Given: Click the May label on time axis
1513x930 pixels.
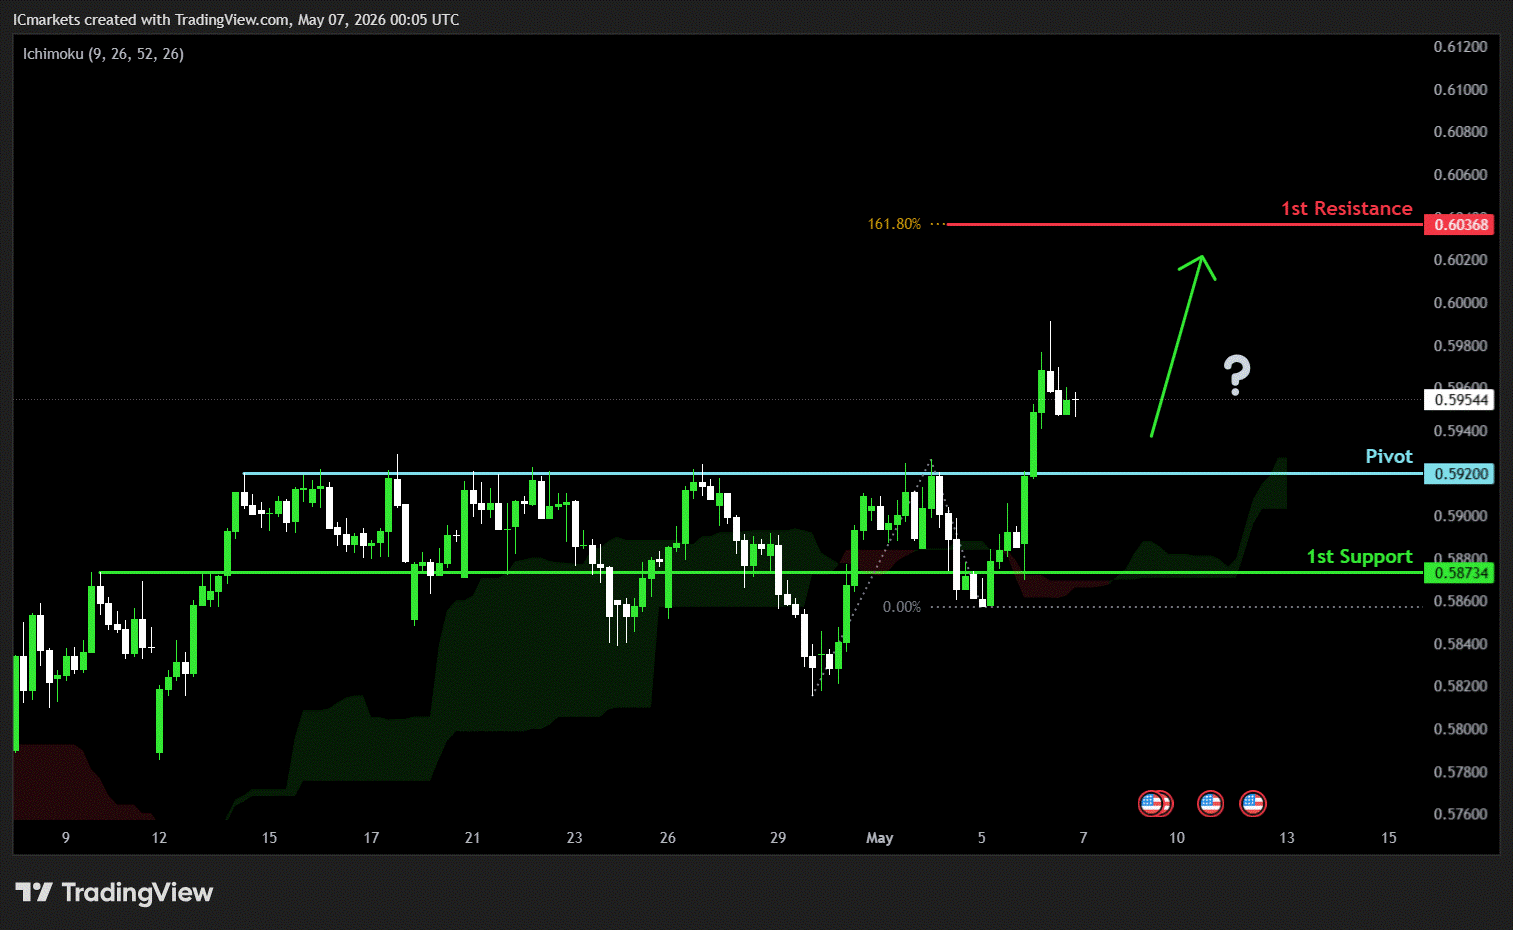Looking at the screenshot, I should (879, 838).
